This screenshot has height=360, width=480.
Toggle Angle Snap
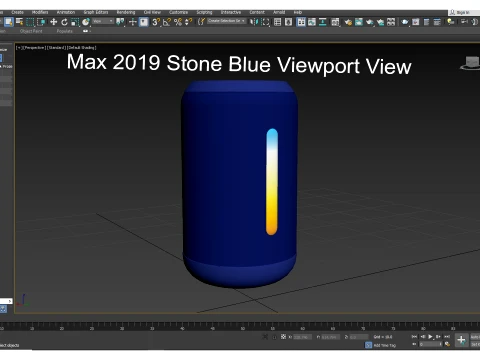tap(167, 22)
